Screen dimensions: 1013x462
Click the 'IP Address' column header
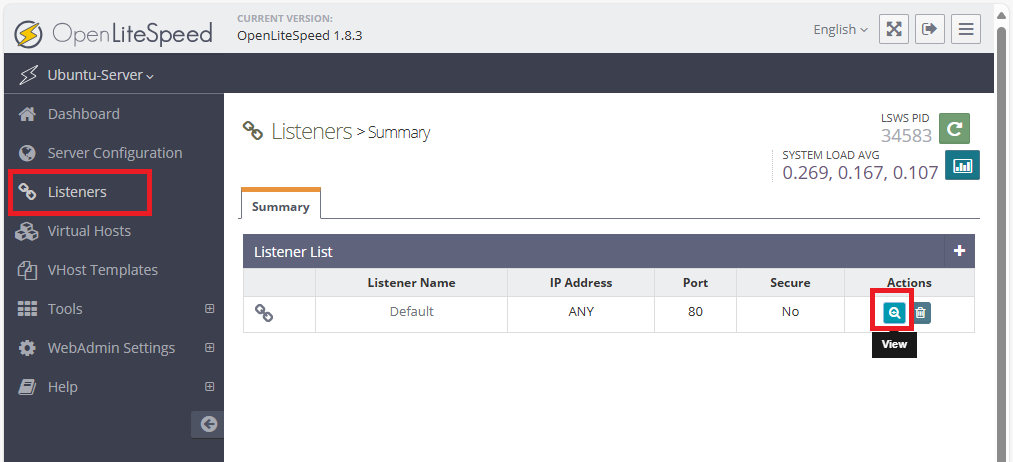[x=581, y=282]
